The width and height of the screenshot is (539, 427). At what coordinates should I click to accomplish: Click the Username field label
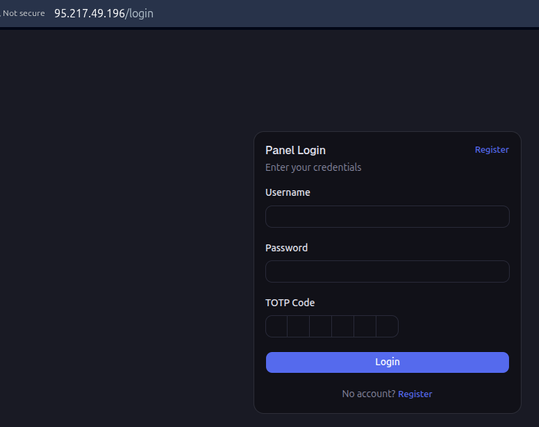pos(288,193)
